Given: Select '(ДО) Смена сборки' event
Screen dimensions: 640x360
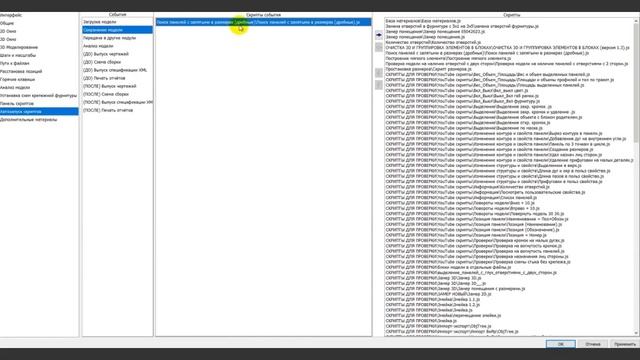Looking at the screenshot, I should (x=102, y=62).
